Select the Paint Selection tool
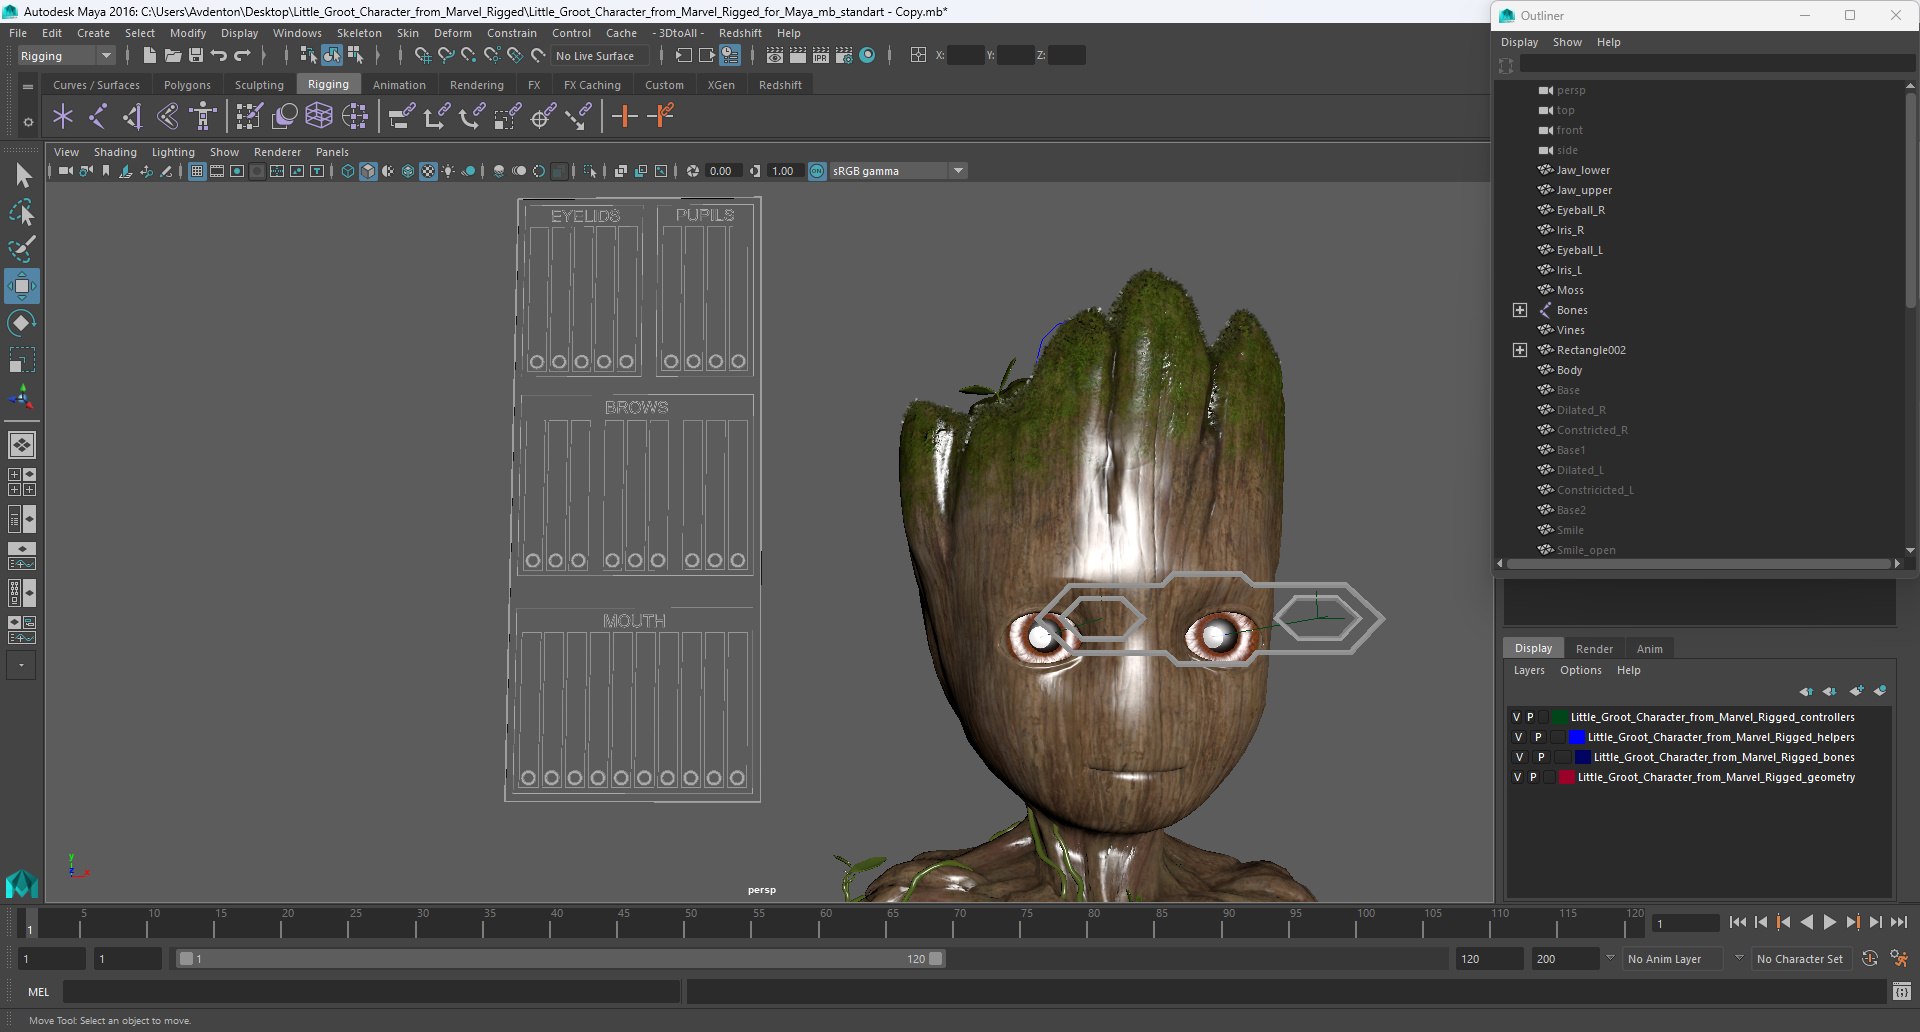 click(x=21, y=249)
